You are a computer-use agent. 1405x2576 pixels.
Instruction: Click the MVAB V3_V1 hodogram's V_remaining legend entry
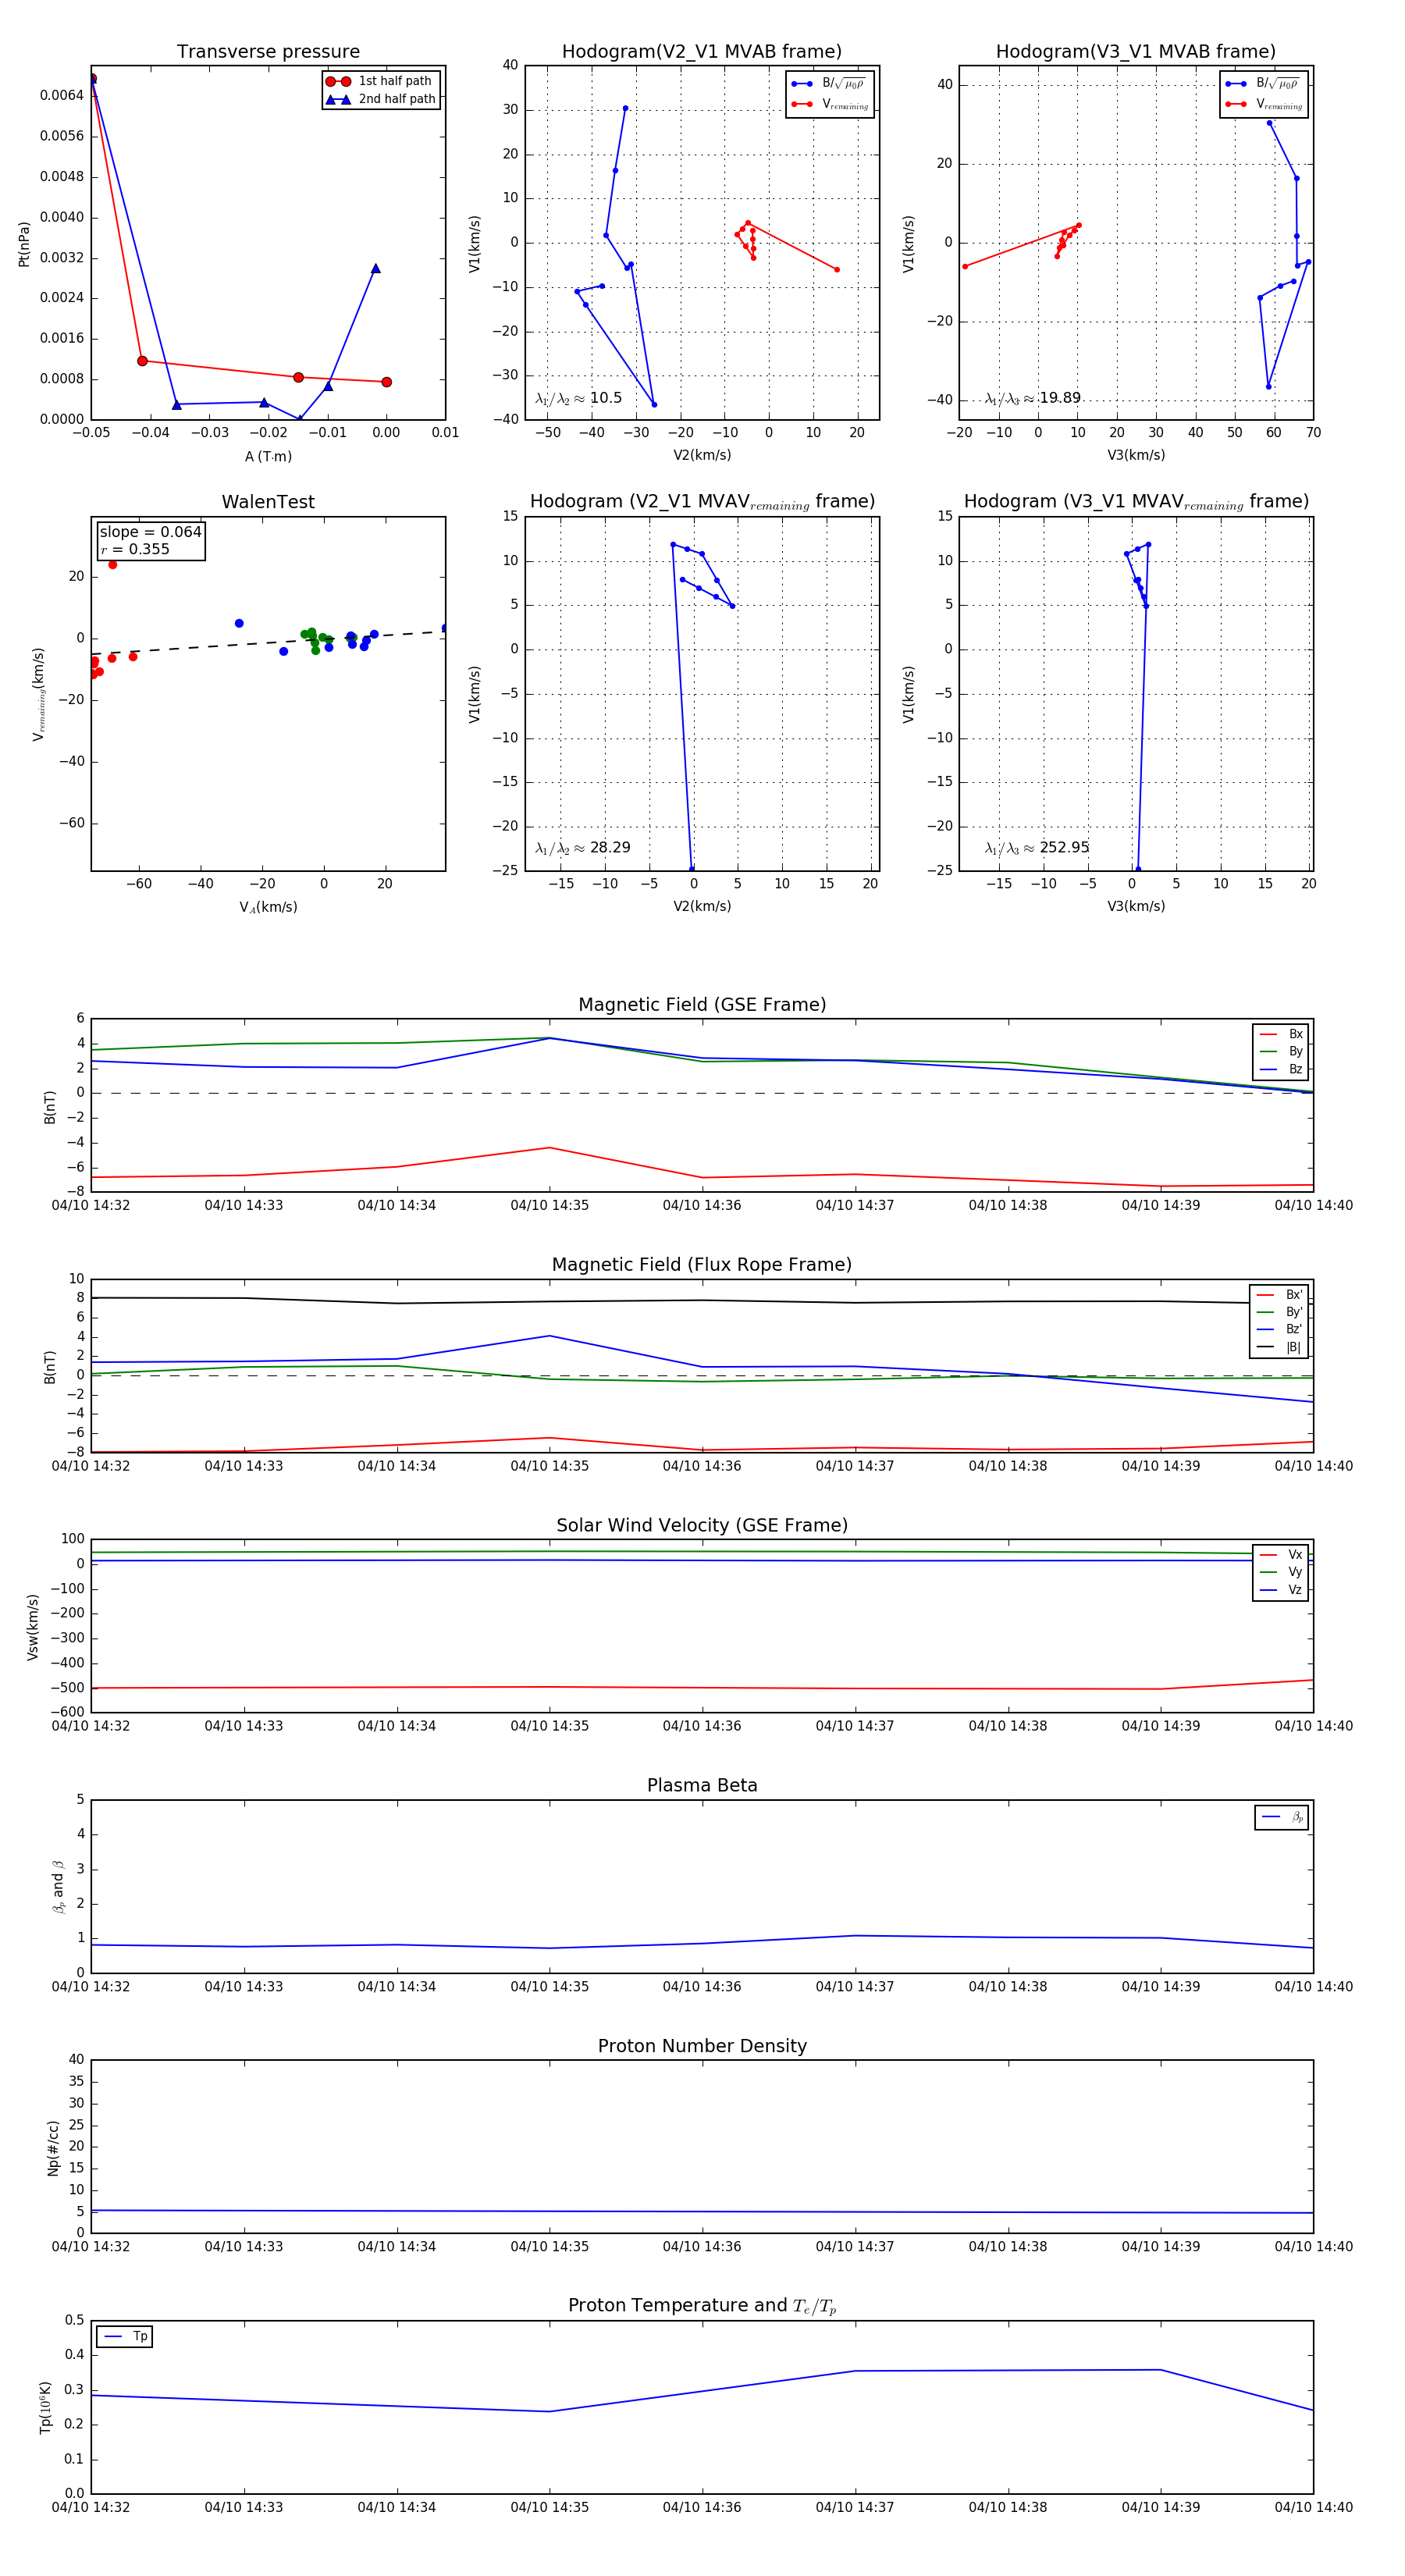(x=1263, y=104)
